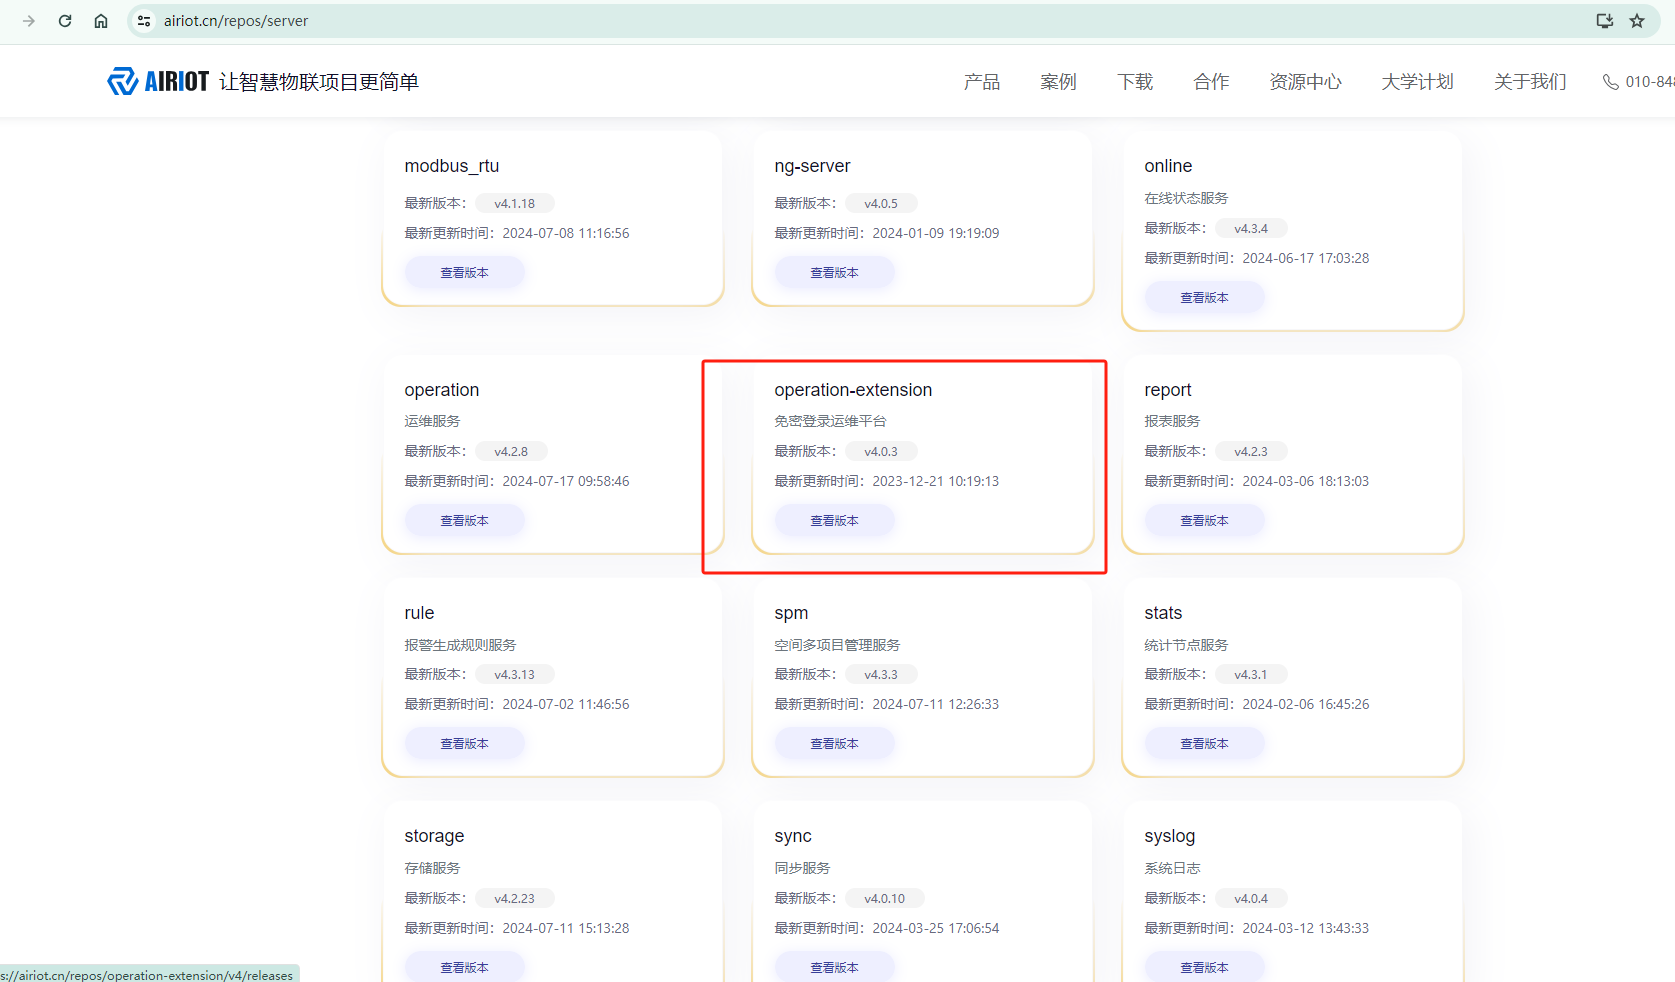1675x982 pixels.
Task: Click the syslog card title
Action: 1170,836
